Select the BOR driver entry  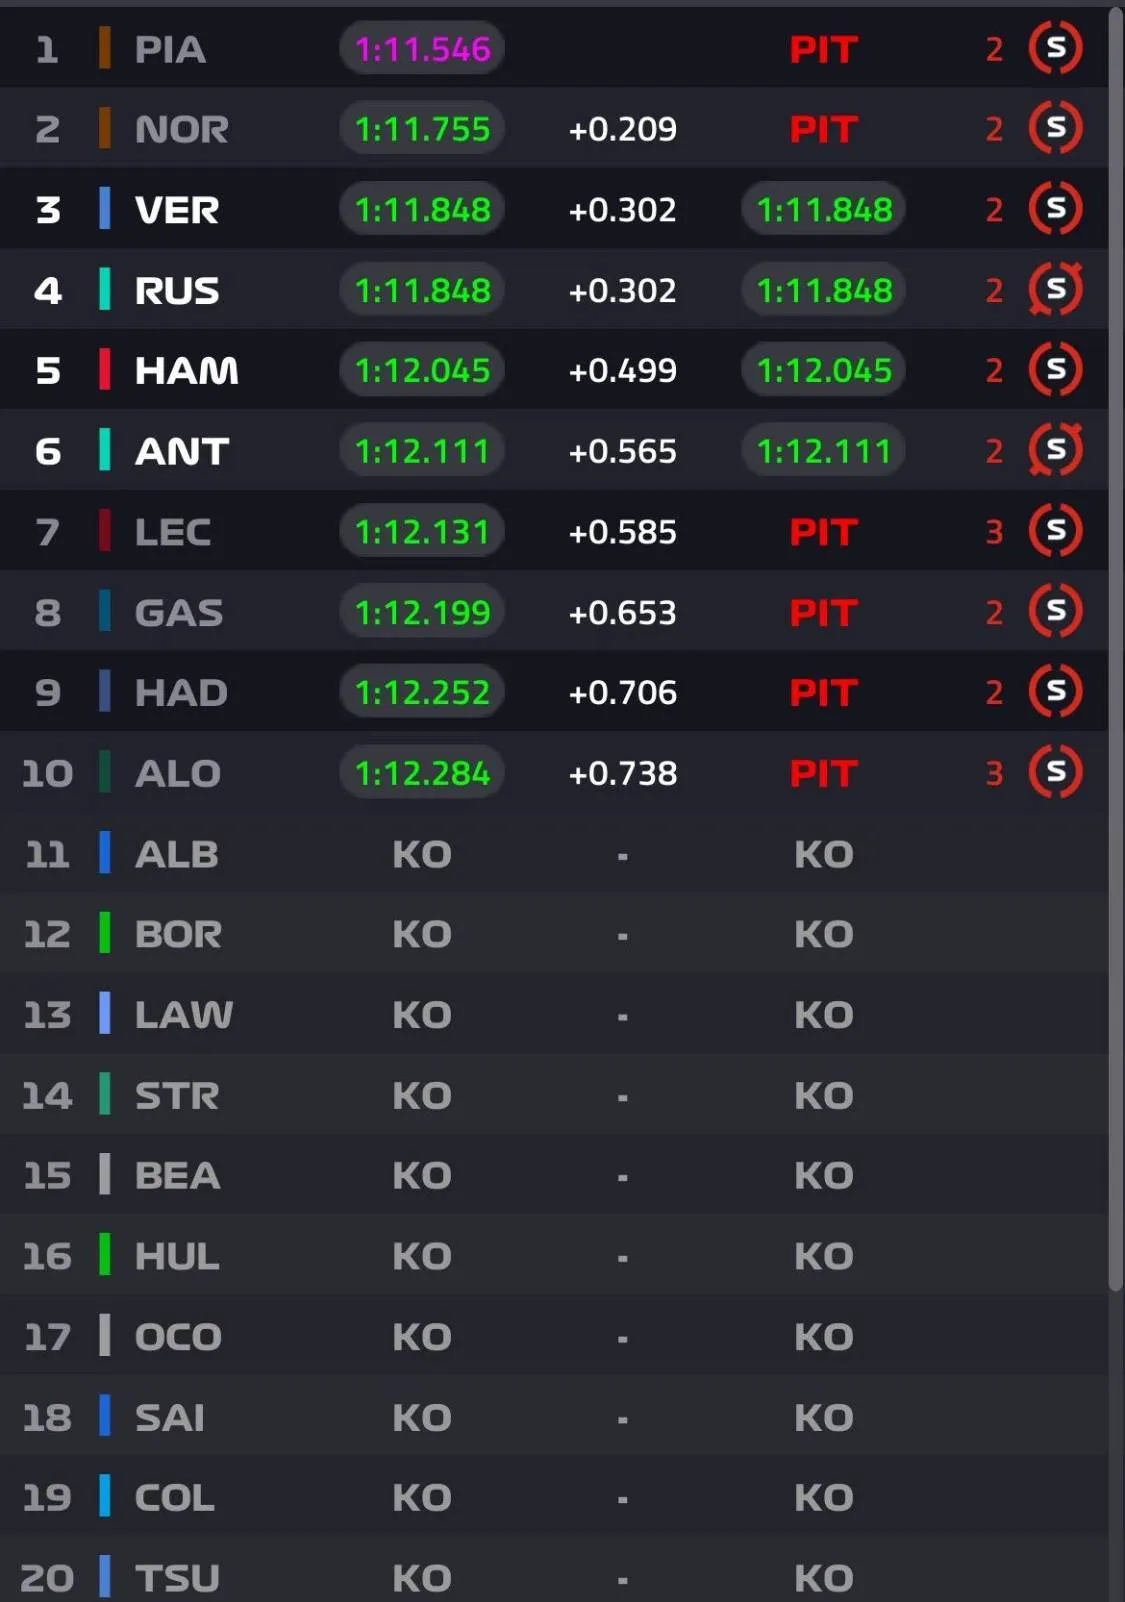(554, 934)
